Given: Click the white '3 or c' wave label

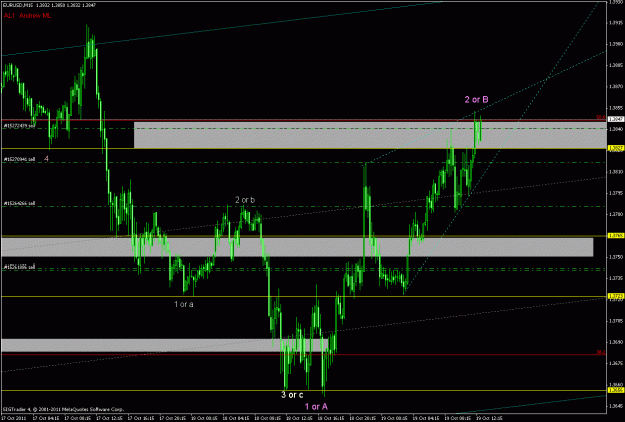Looking at the screenshot, I should (292, 395).
